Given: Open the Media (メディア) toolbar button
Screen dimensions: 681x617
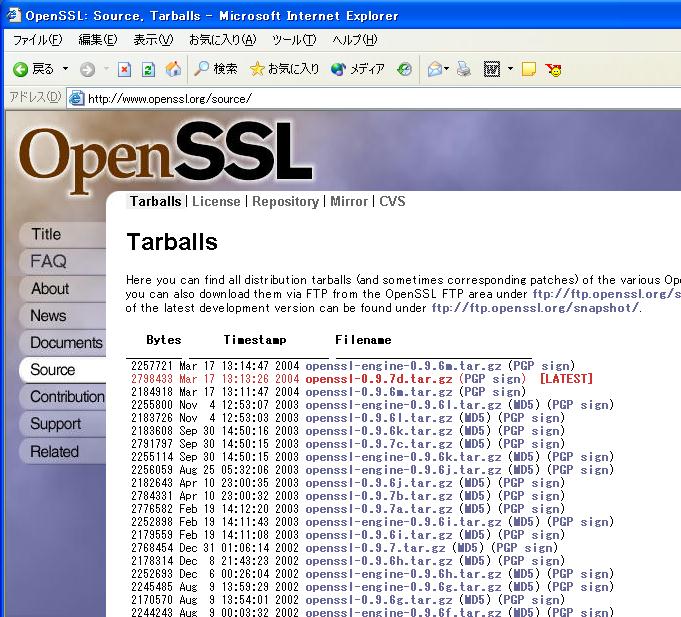Looking at the screenshot, I should click(357, 69).
